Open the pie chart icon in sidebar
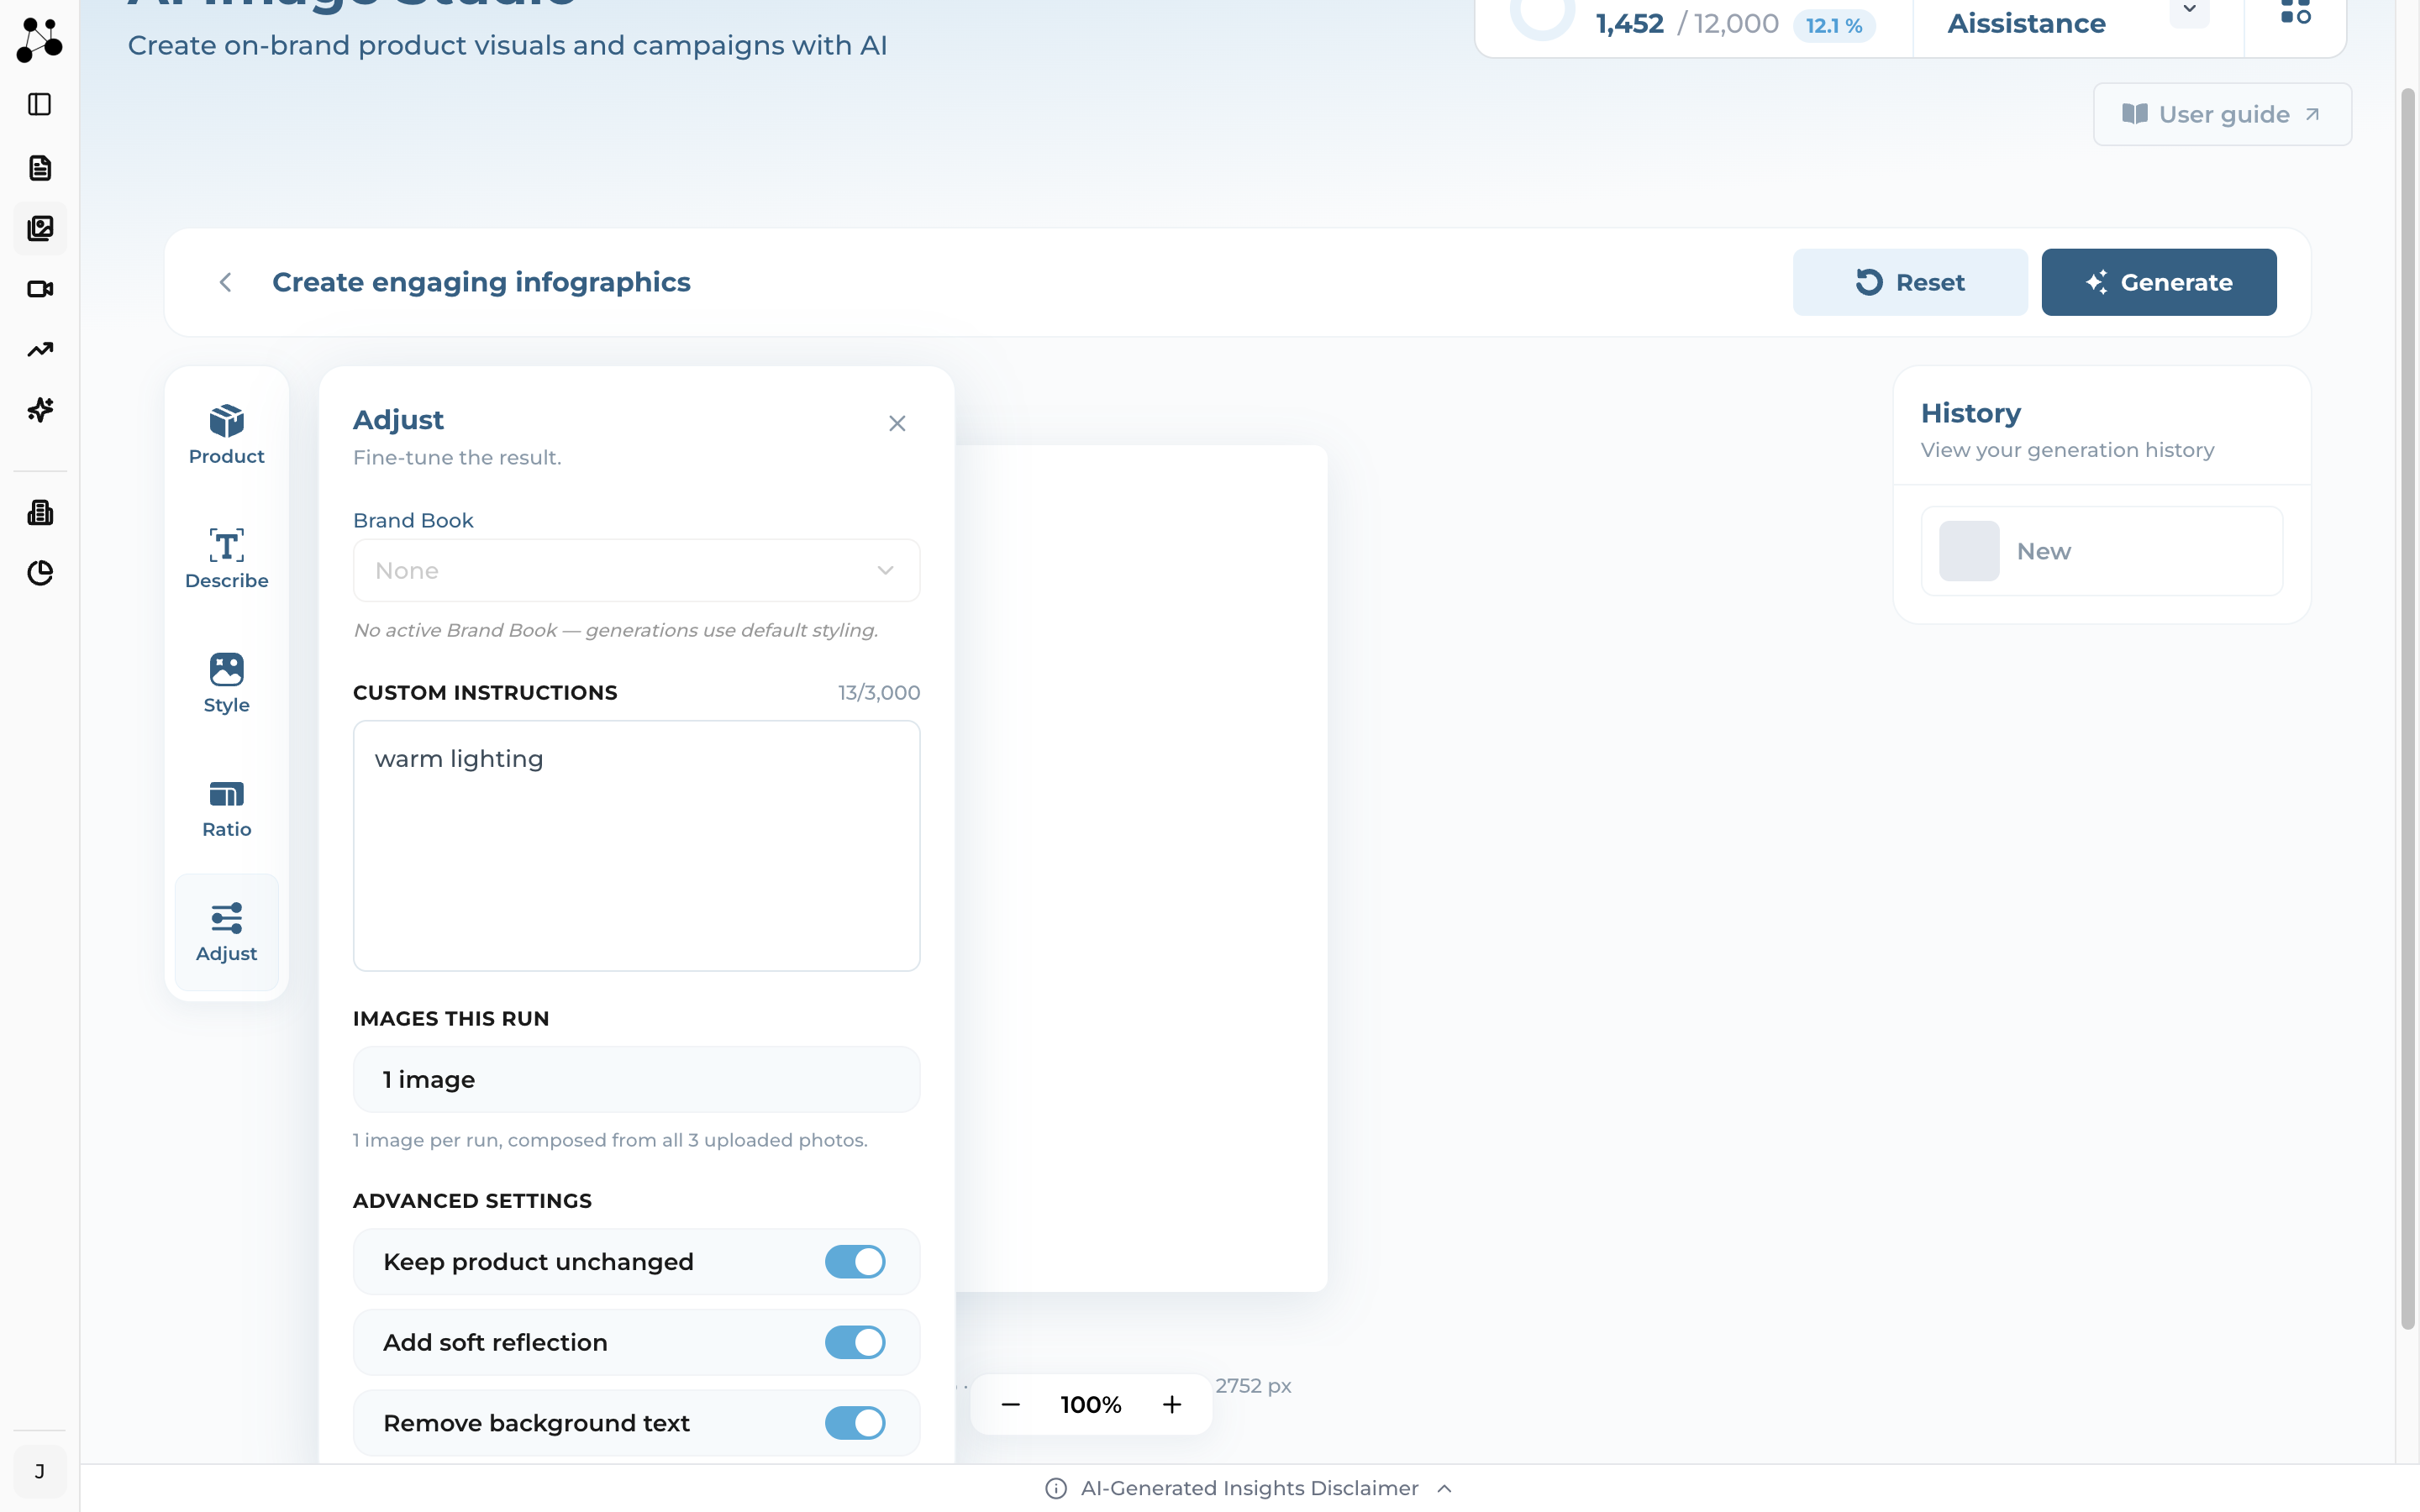 click(40, 573)
